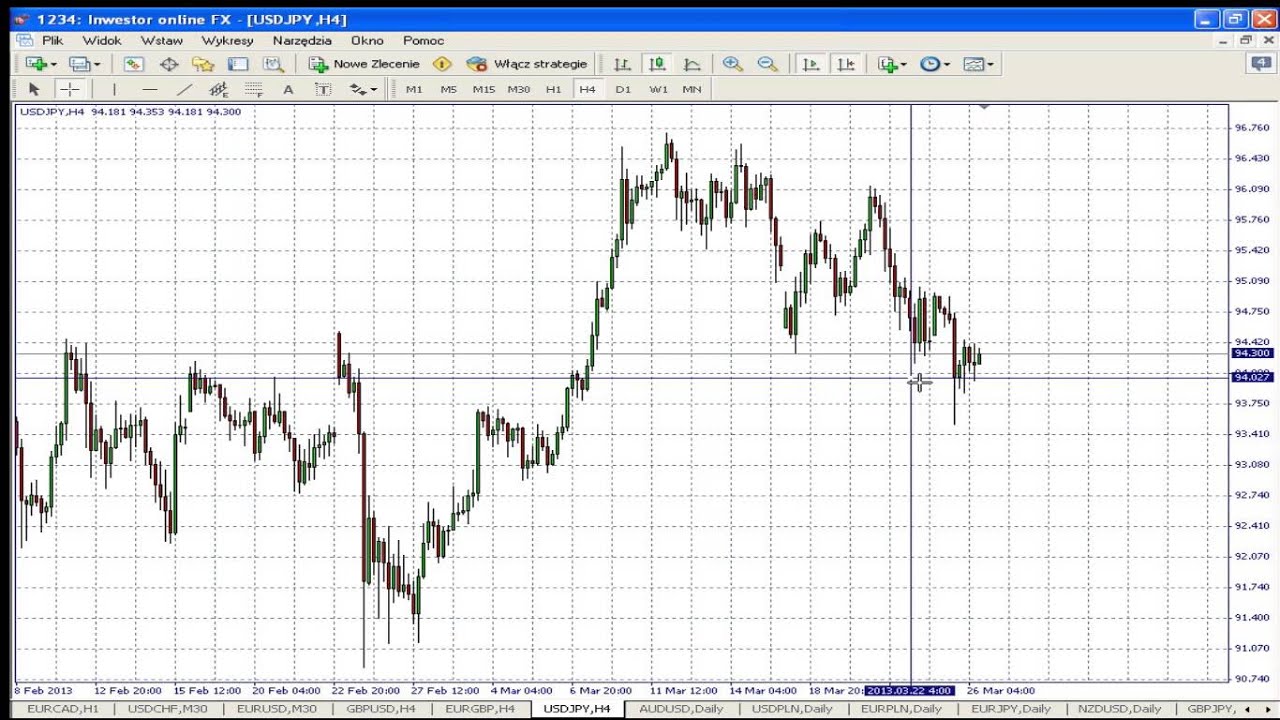Switch to the EURCAD,H1 chart tab
Viewport: 1280px width, 720px height.
coord(62,708)
